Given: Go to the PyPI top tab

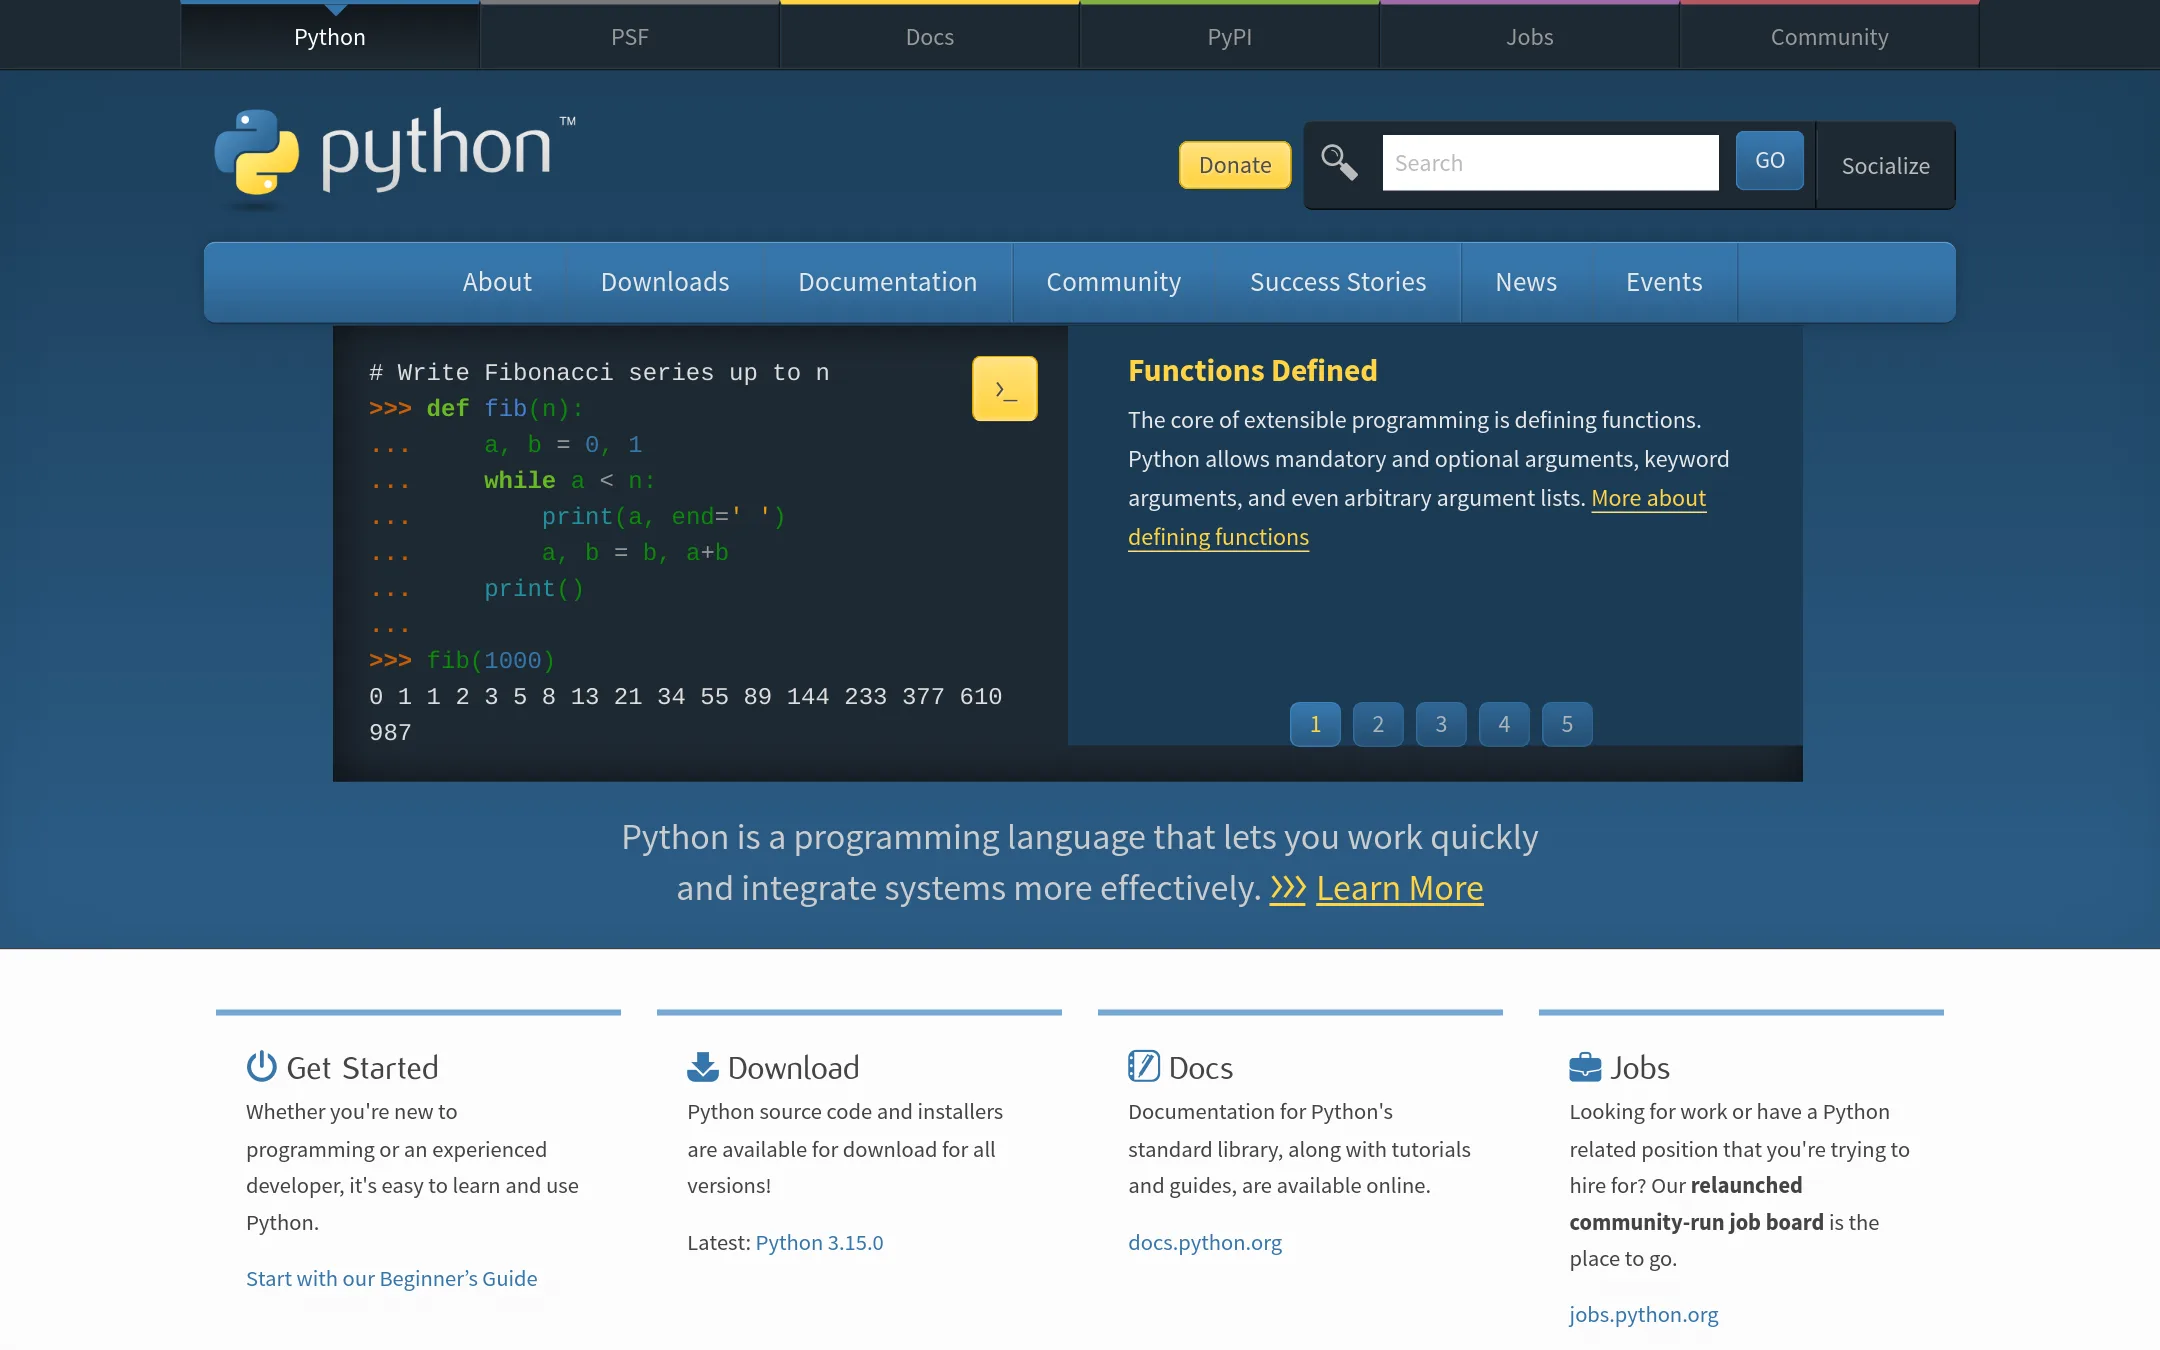Looking at the screenshot, I should click(x=1230, y=37).
